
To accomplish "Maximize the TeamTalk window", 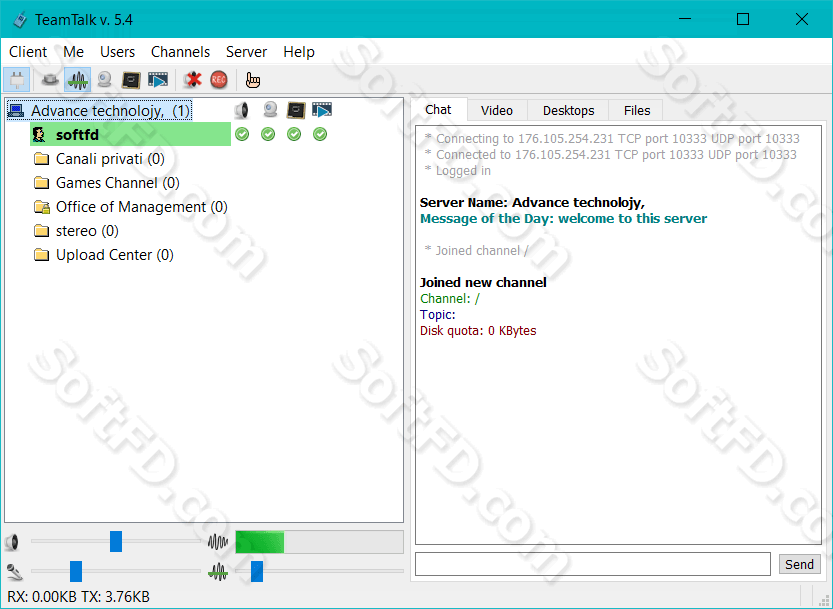I will pyautogui.click(x=743, y=19).
